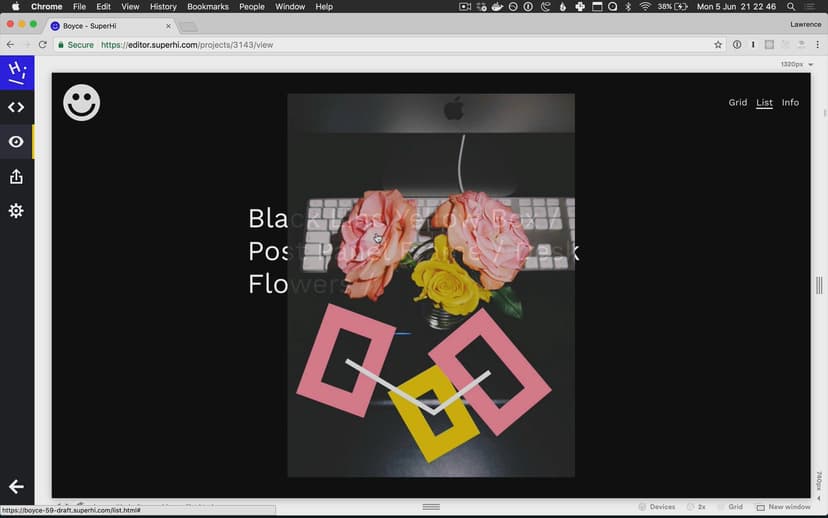
Task: Click the SuperHi logo in sidebar
Action: pos(16,72)
